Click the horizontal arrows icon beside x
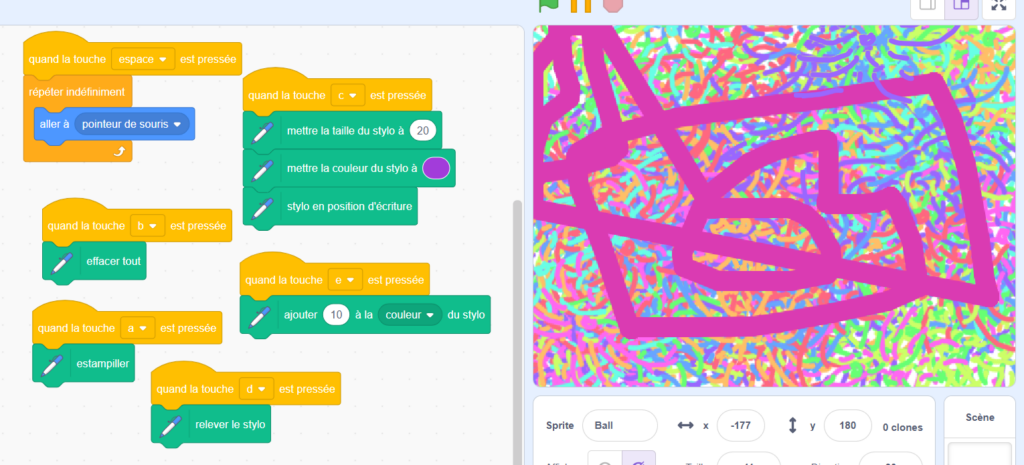This screenshot has width=1024, height=465. click(x=685, y=426)
